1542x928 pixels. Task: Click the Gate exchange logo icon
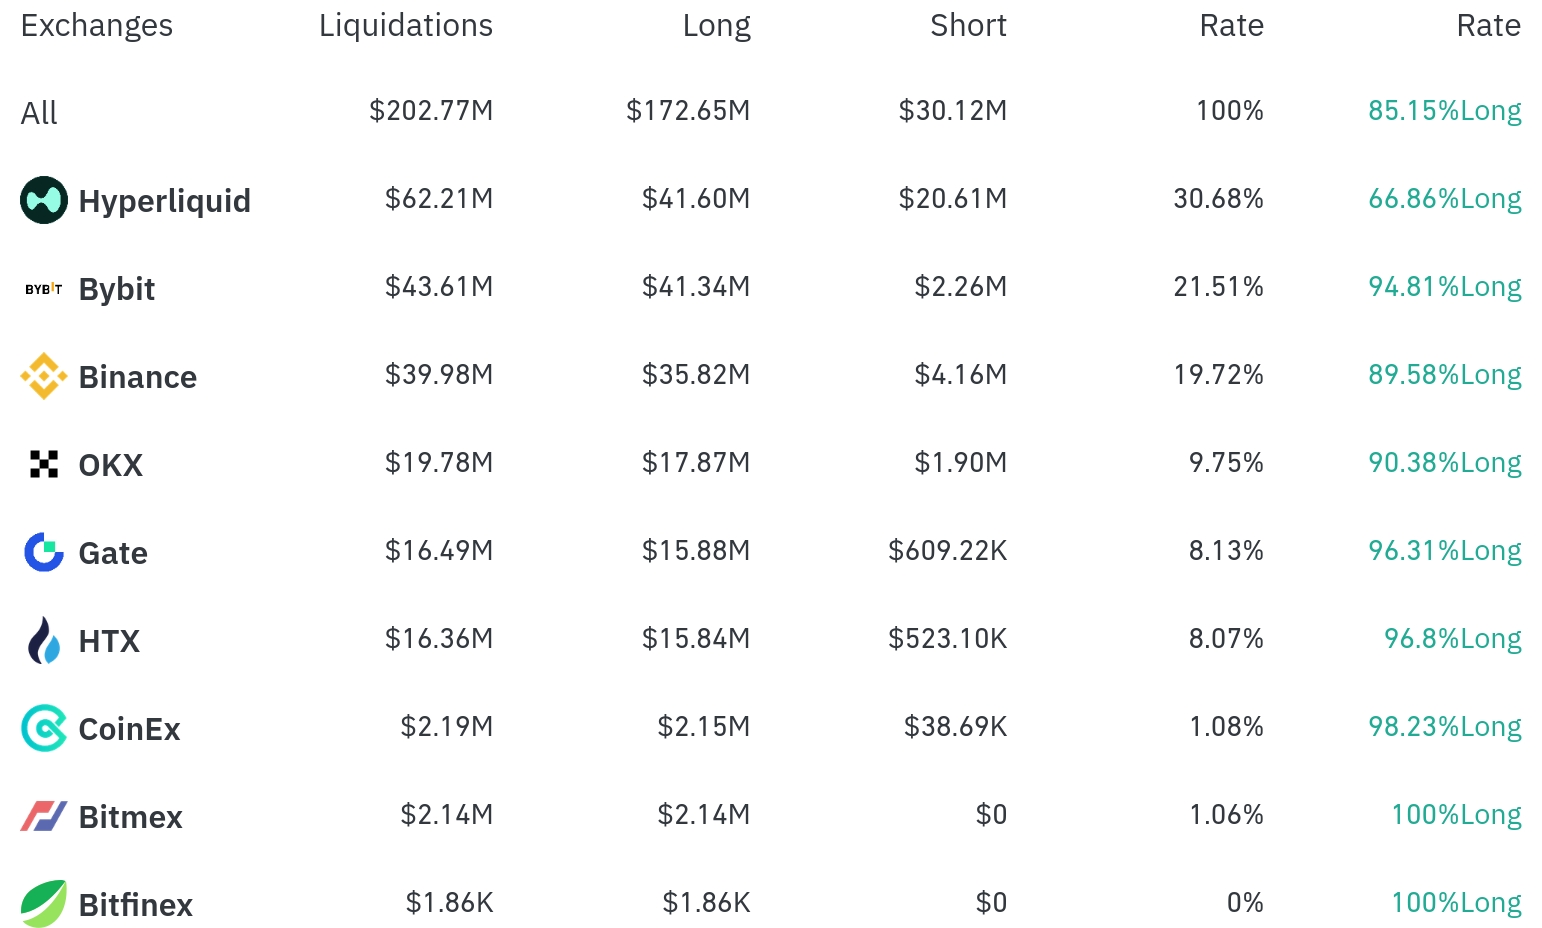44,552
